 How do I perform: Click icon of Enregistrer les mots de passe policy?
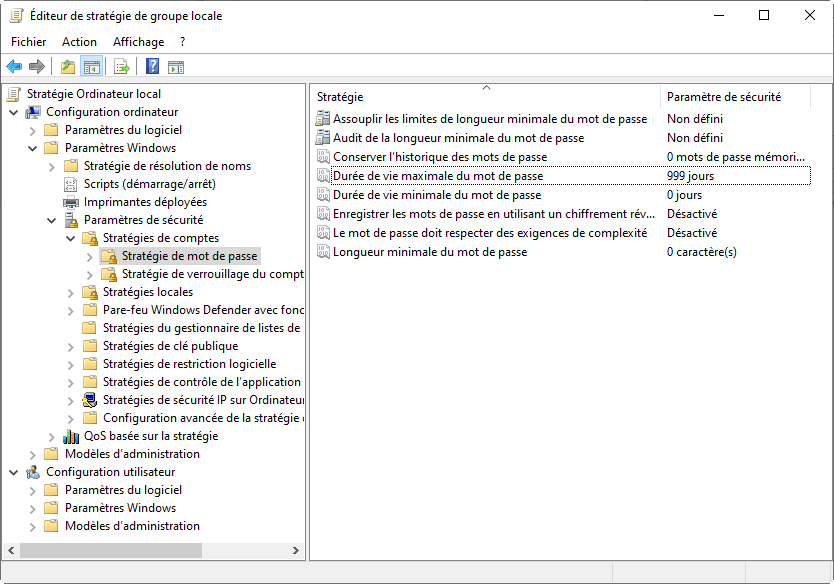pyautogui.click(x=323, y=214)
